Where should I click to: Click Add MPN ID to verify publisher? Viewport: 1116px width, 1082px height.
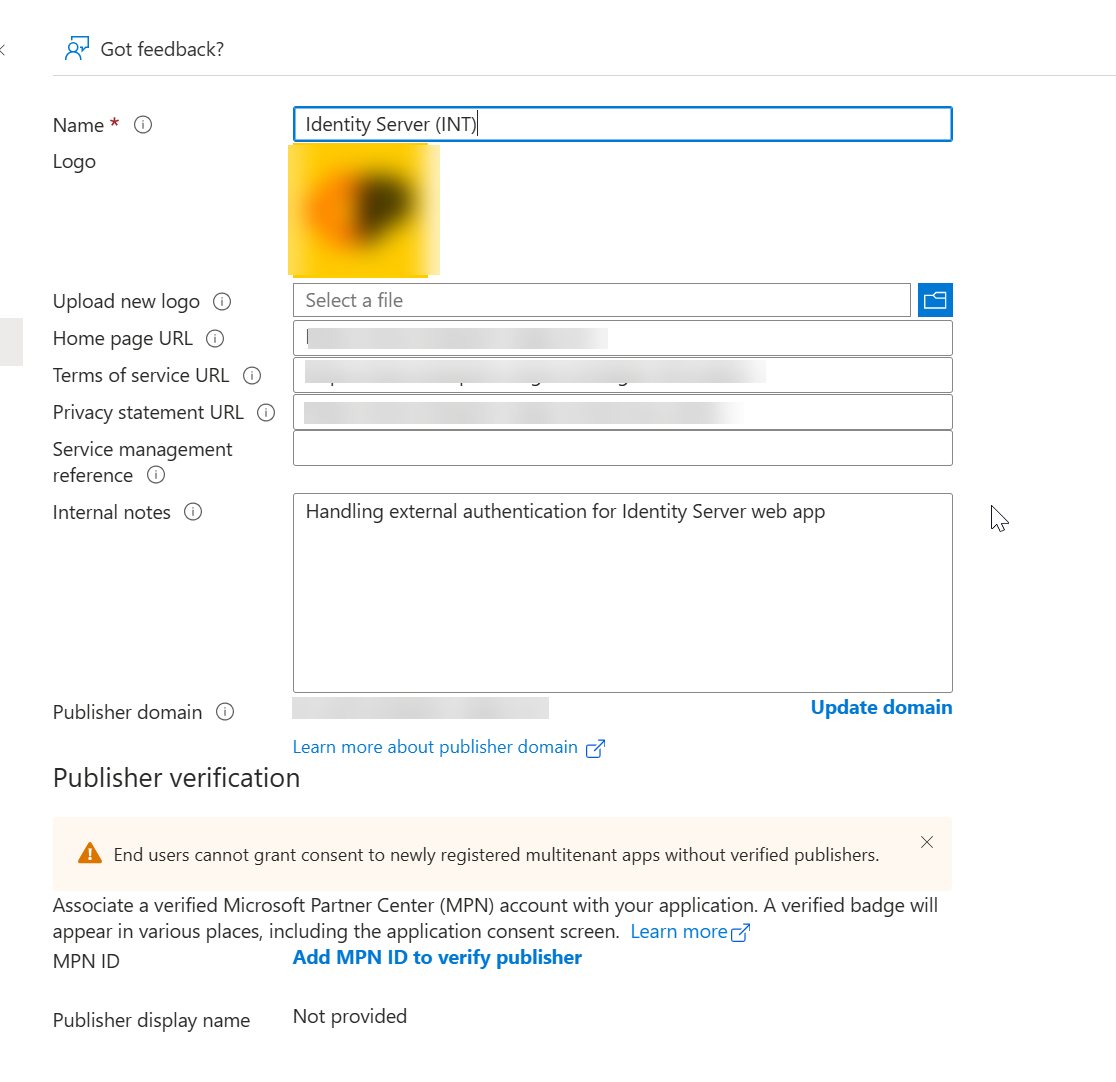(x=437, y=957)
